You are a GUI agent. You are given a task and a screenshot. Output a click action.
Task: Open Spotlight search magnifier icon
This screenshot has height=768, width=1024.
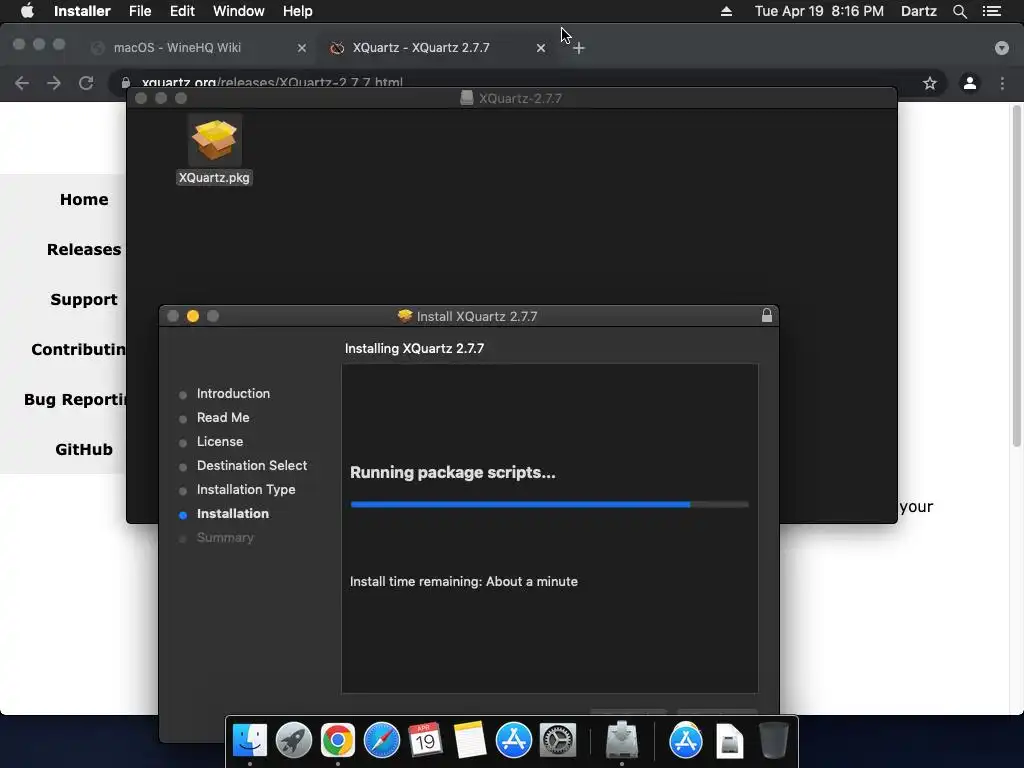pos(959,11)
